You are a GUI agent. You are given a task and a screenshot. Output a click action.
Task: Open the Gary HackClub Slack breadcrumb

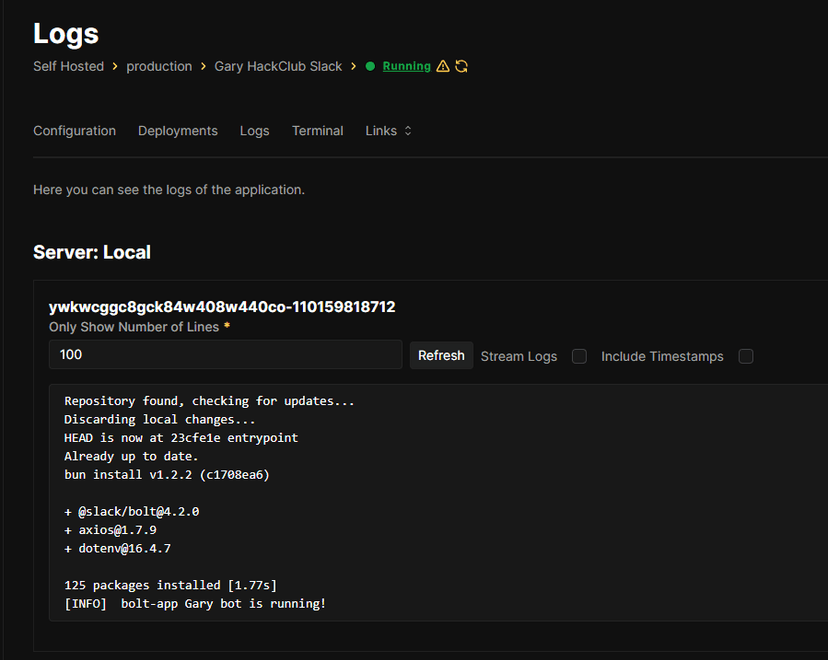point(278,67)
